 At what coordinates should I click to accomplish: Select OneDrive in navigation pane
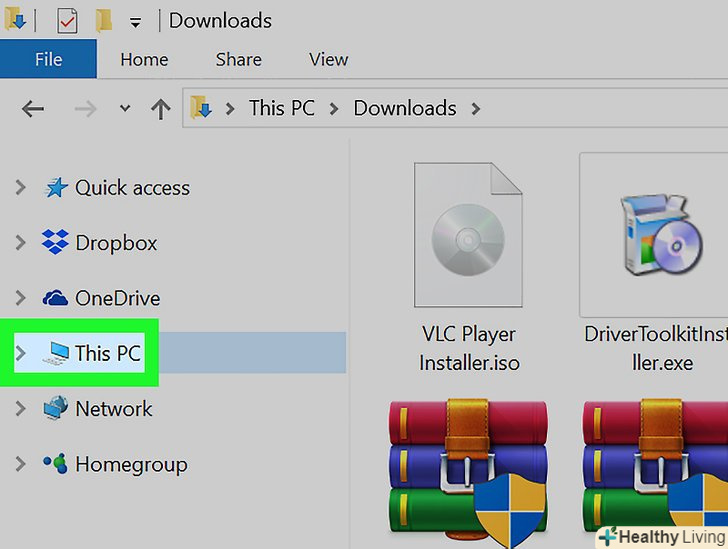point(117,298)
